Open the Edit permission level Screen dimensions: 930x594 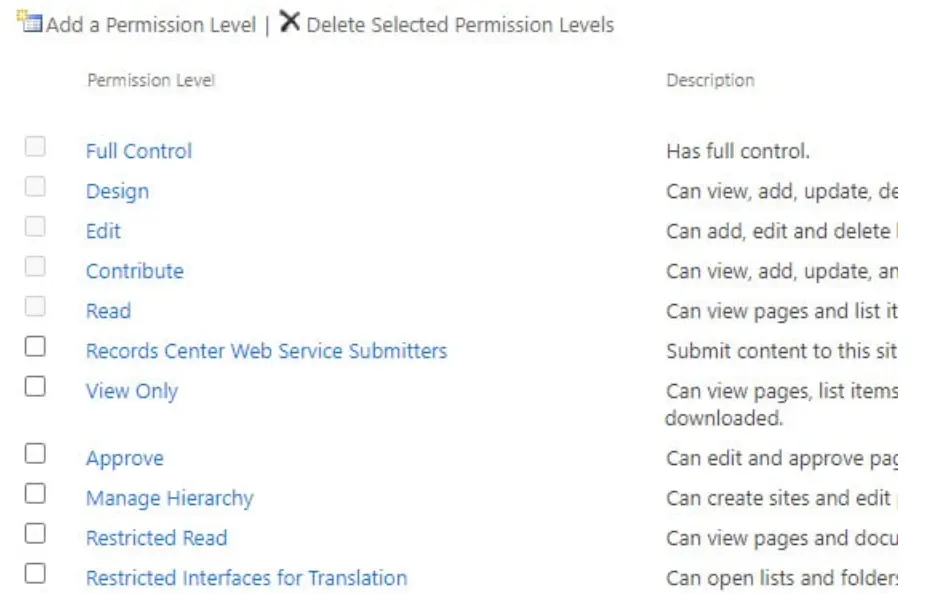tap(104, 231)
